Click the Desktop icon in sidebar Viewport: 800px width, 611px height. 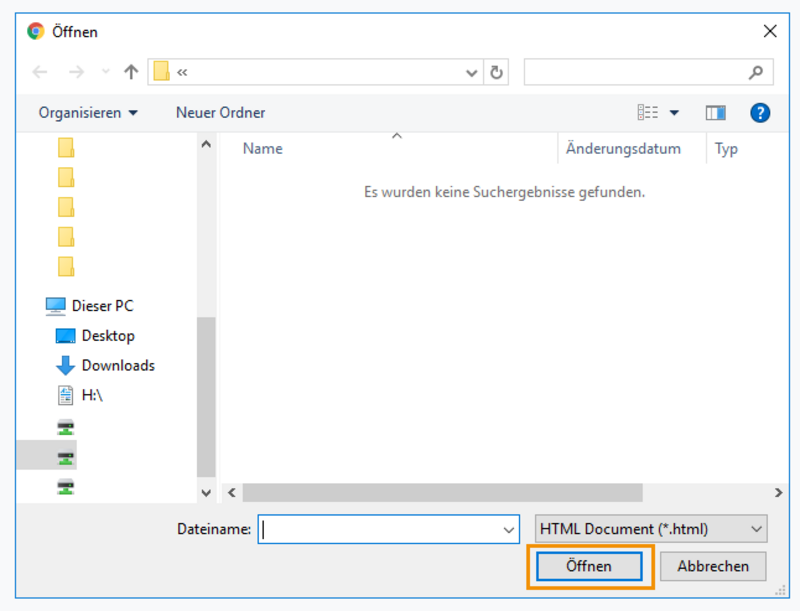pos(65,336)
